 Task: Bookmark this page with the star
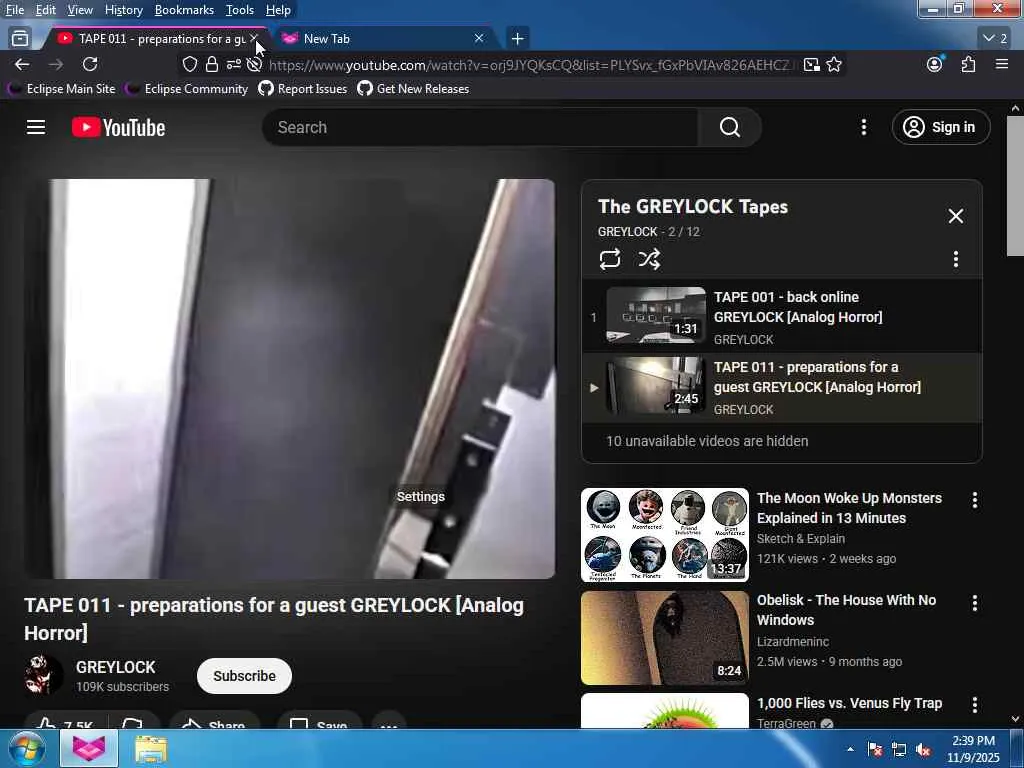834,64
